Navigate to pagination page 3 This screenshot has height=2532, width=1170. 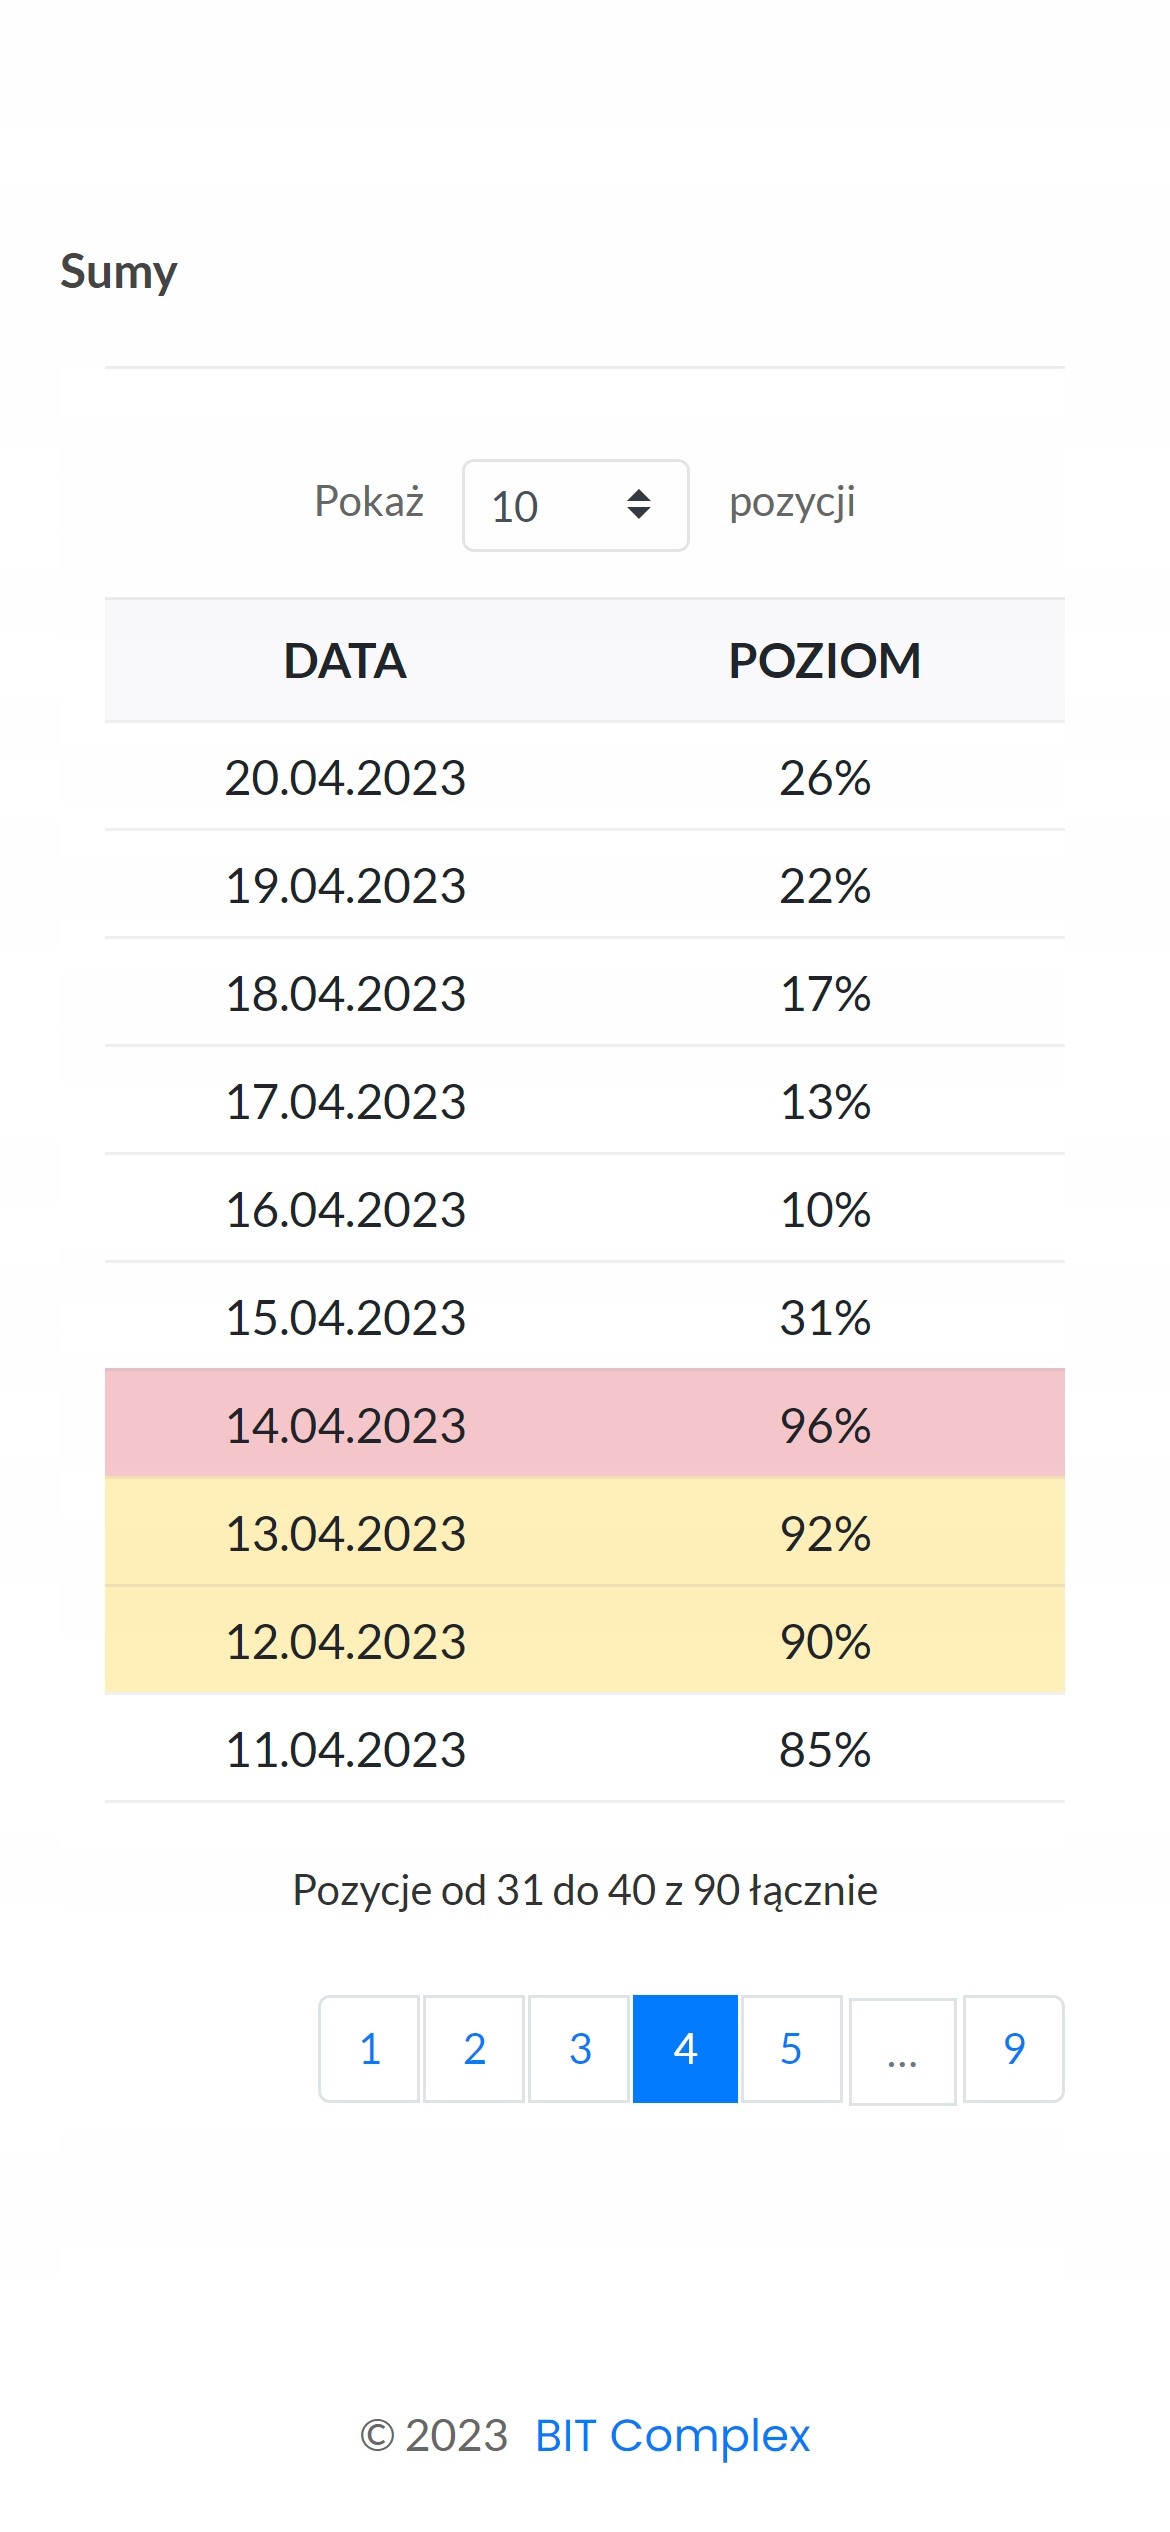coord(579,2049)
